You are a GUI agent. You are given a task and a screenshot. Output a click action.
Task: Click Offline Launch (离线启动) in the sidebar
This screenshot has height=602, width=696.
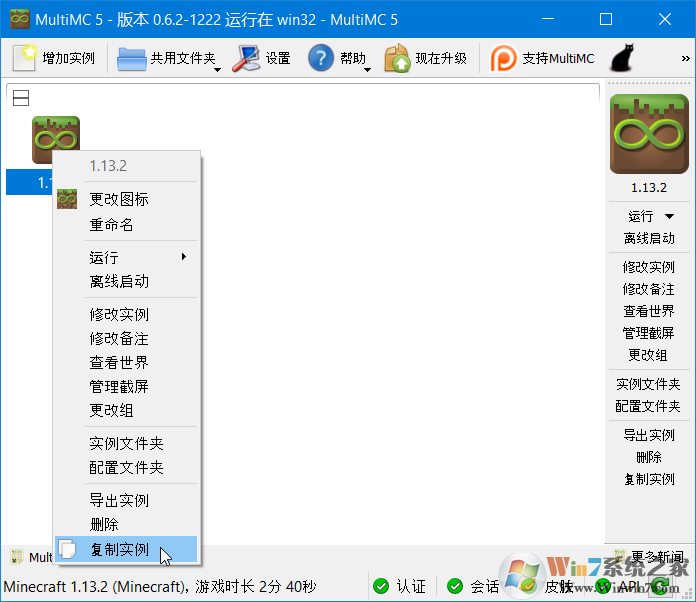tap(649, 238)
